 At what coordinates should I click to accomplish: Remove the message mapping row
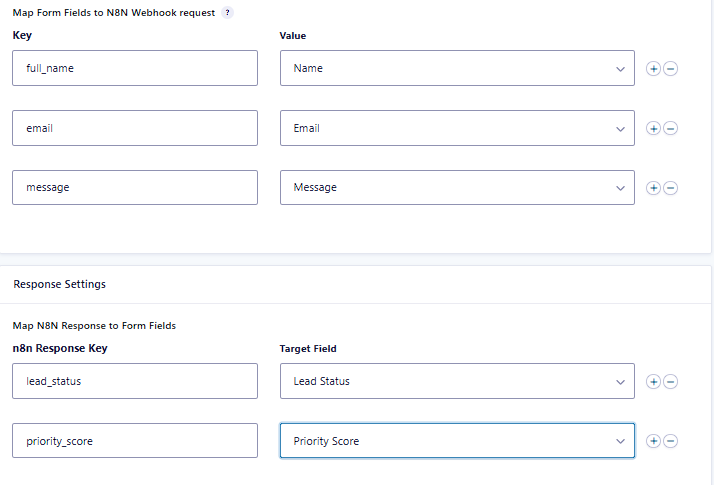671,187
